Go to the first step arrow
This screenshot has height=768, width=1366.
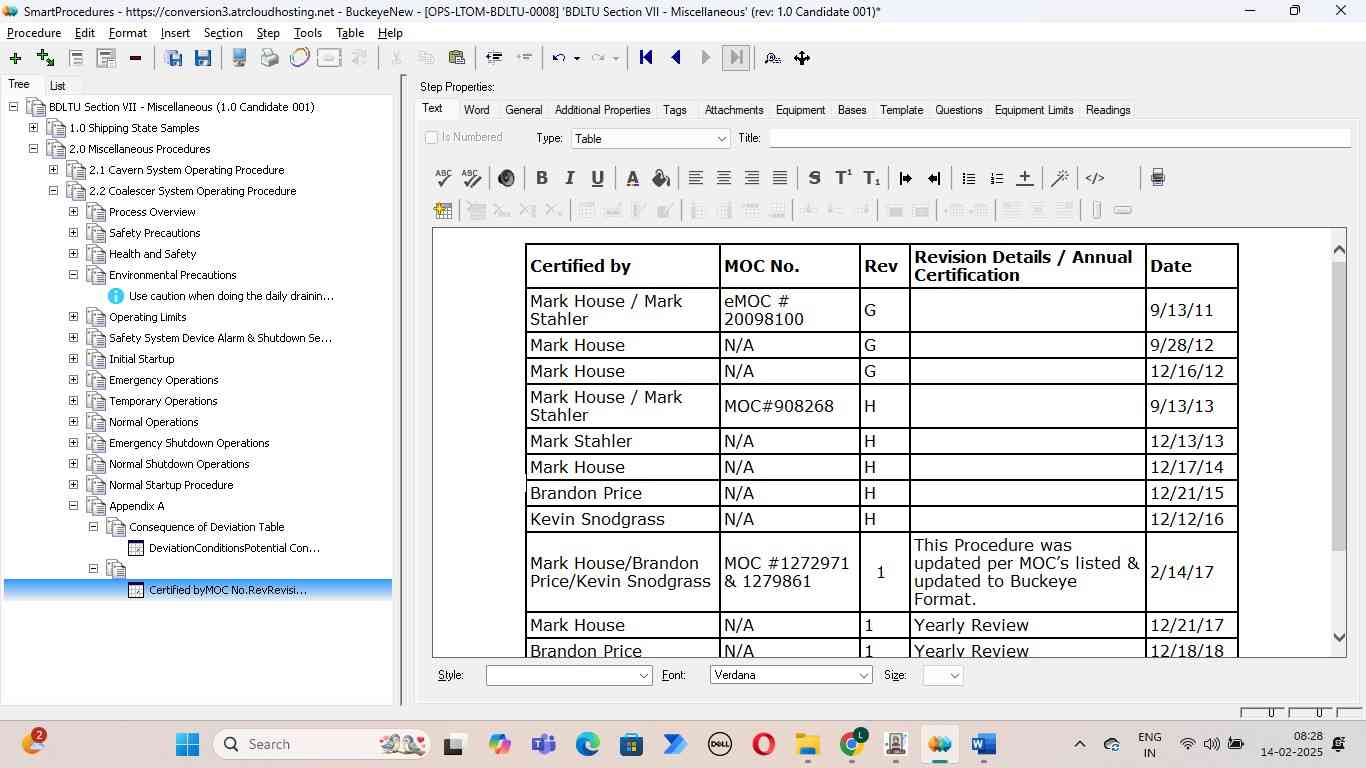click(646, 58)
